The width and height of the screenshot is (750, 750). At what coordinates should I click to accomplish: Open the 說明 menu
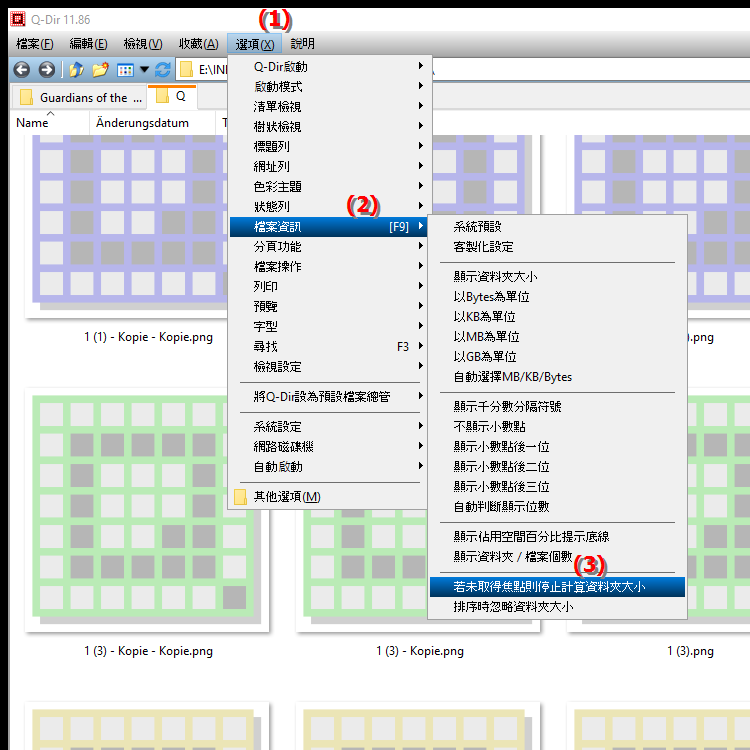pyautogui.click(x=303, y=44)
